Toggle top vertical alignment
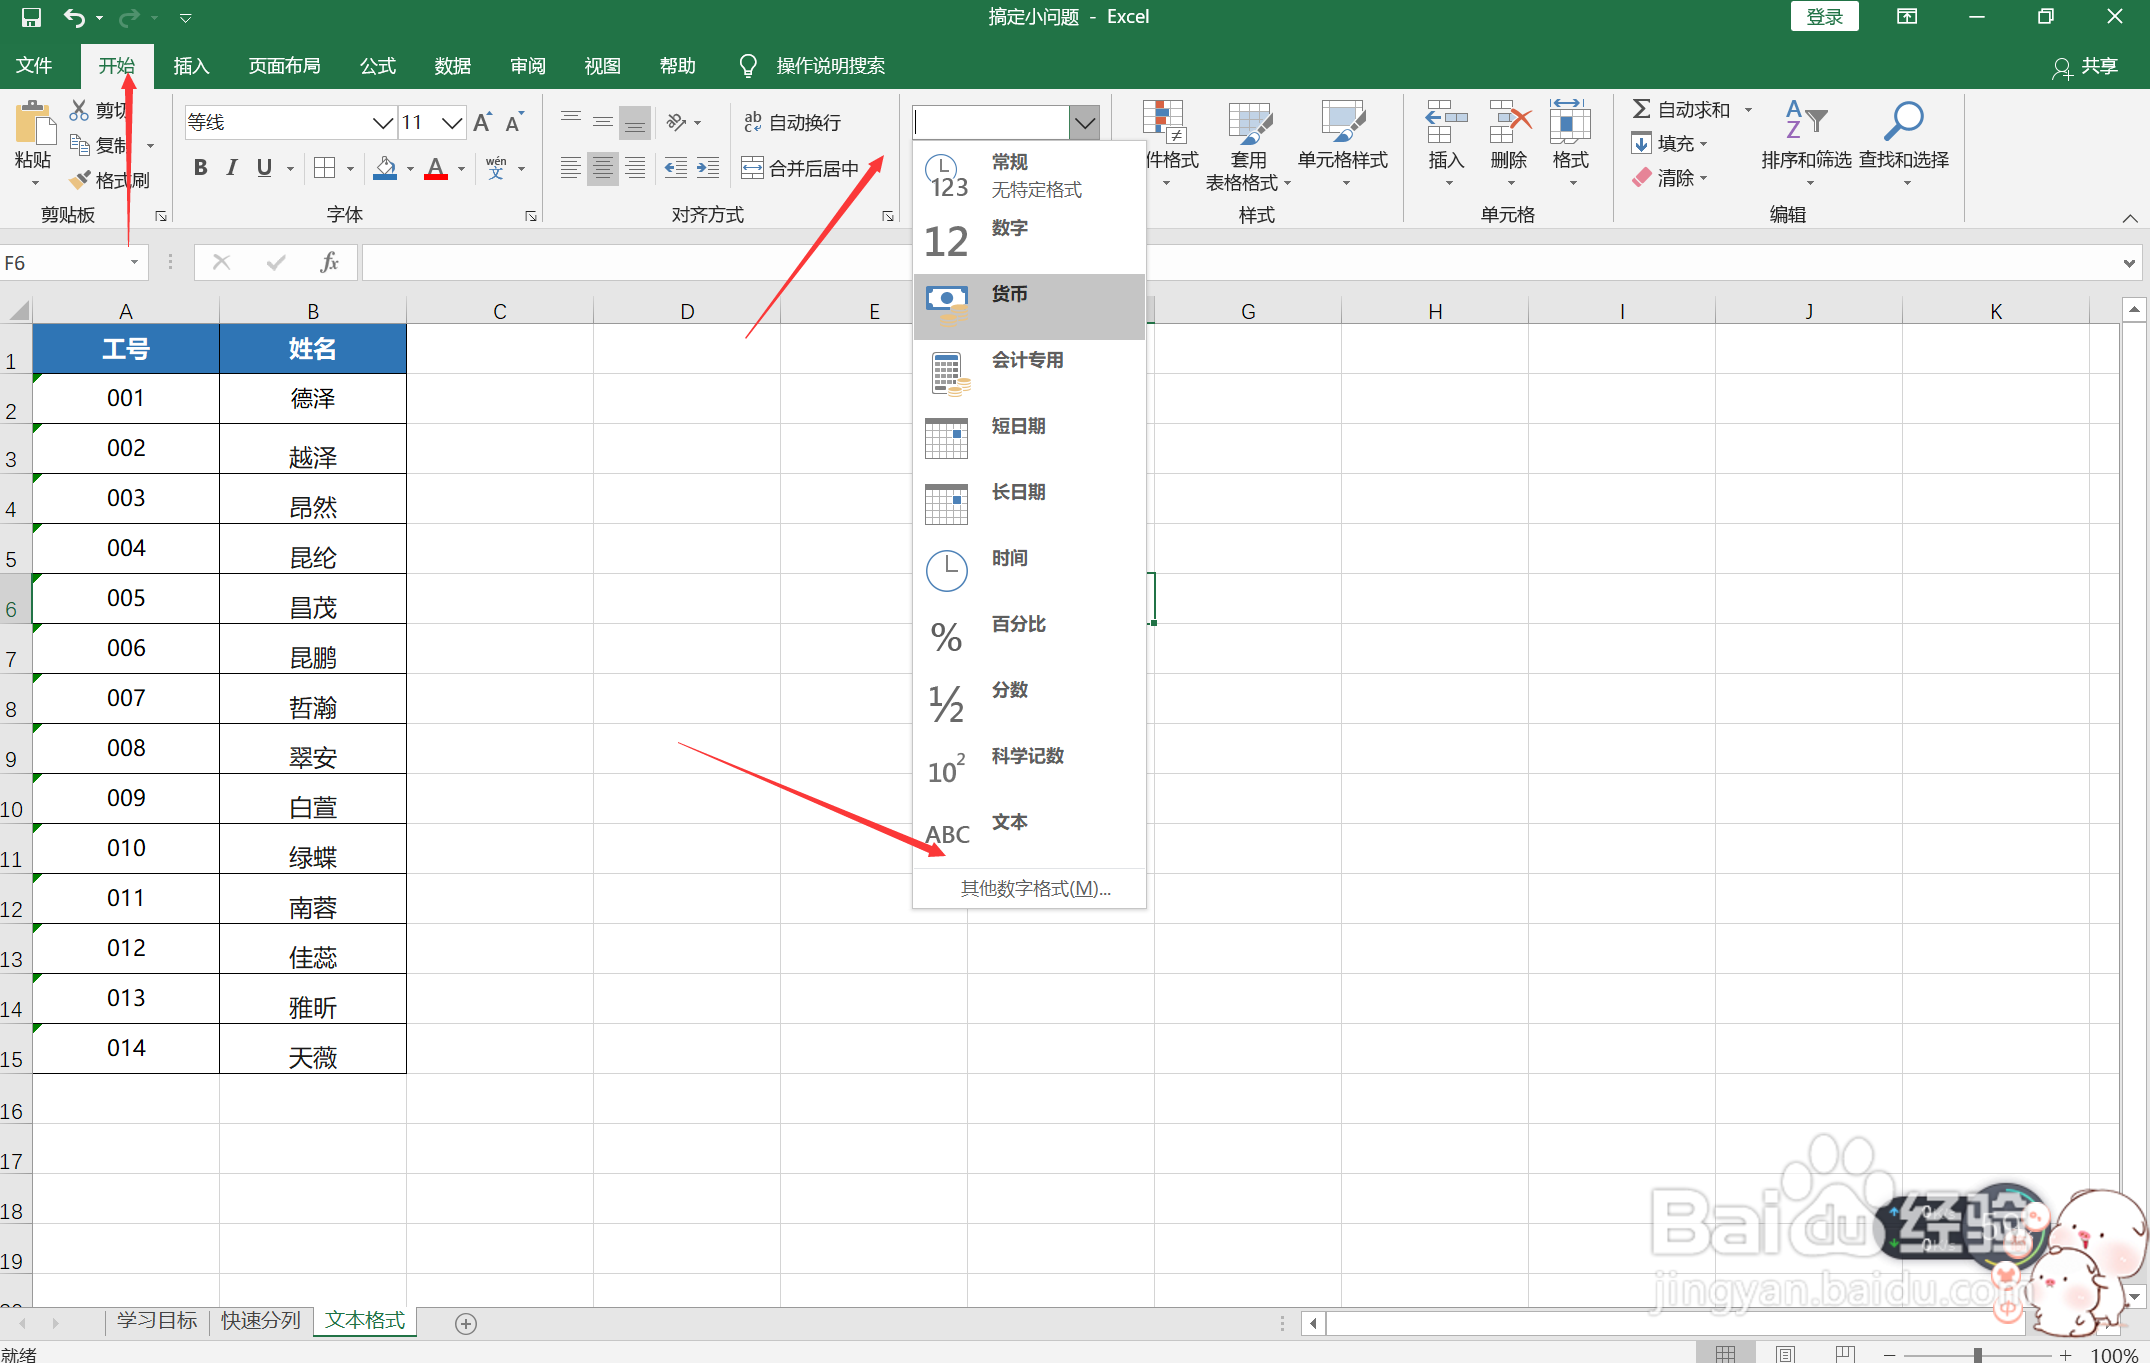Image resolution: width=2150 pixels, height=1363 pixels. click(571, 122)
